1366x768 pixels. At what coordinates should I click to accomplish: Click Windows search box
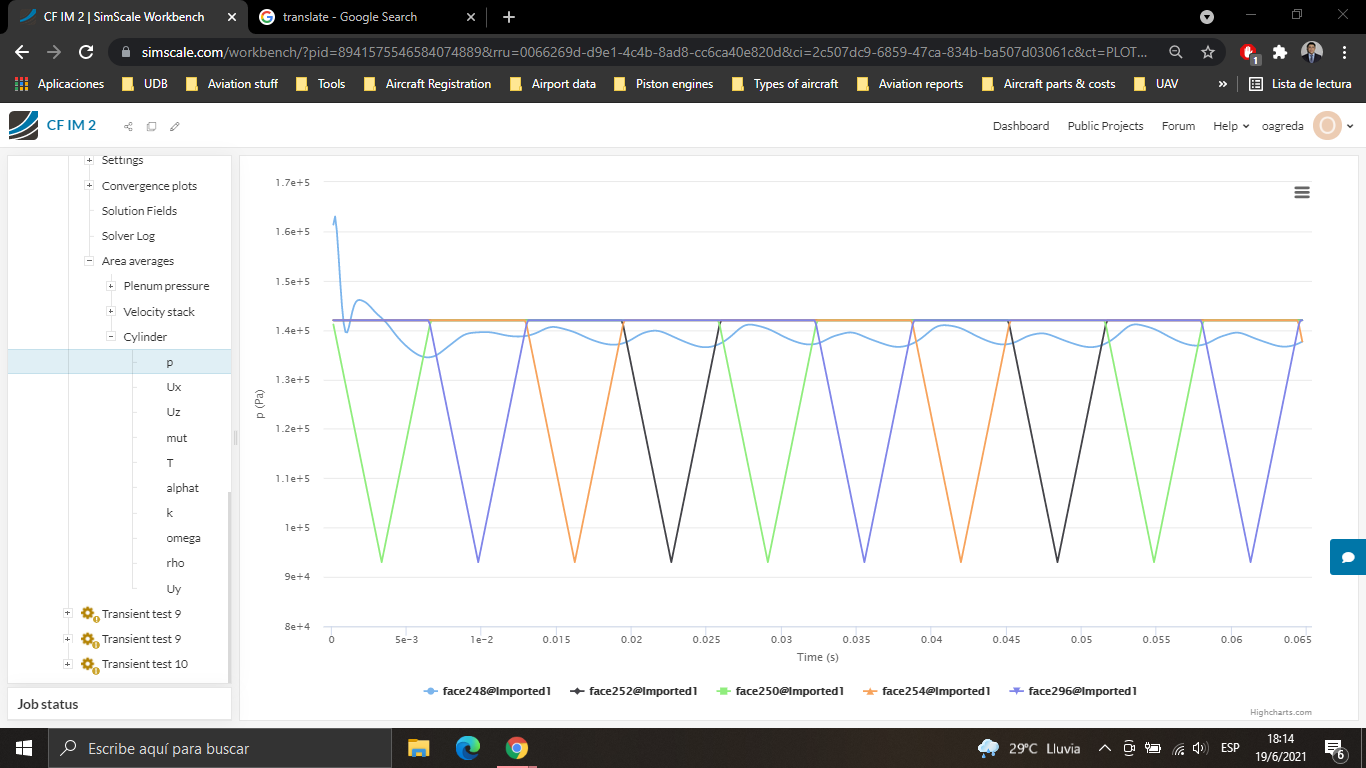point(220,748)
